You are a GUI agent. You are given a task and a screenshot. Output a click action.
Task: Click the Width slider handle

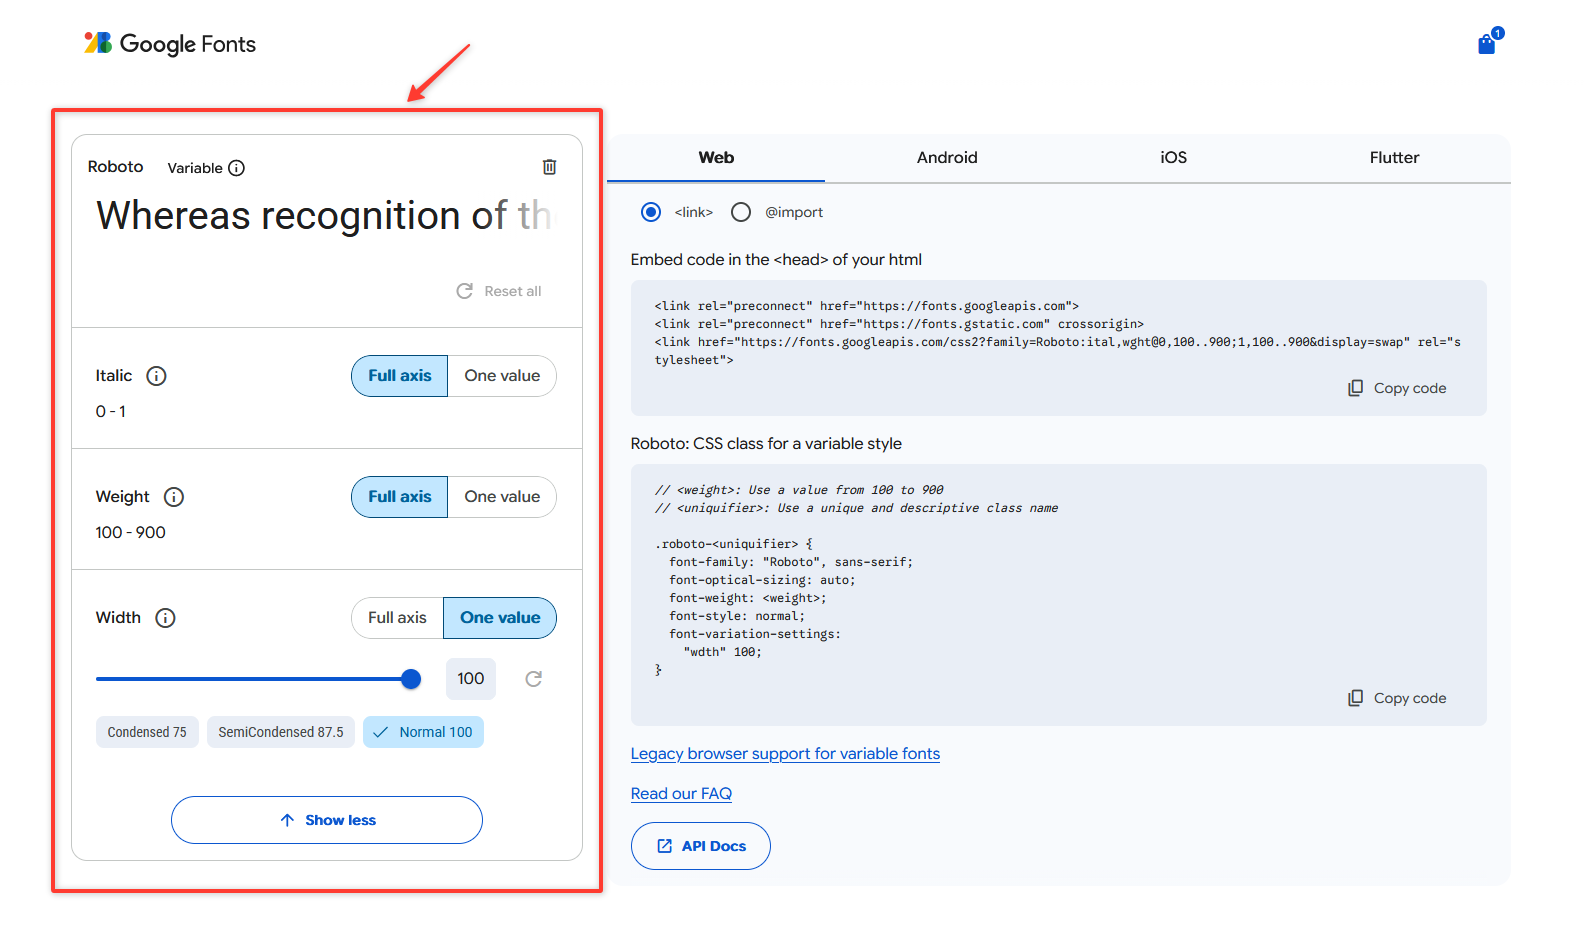pyautogui.click(x=411, y=679)
